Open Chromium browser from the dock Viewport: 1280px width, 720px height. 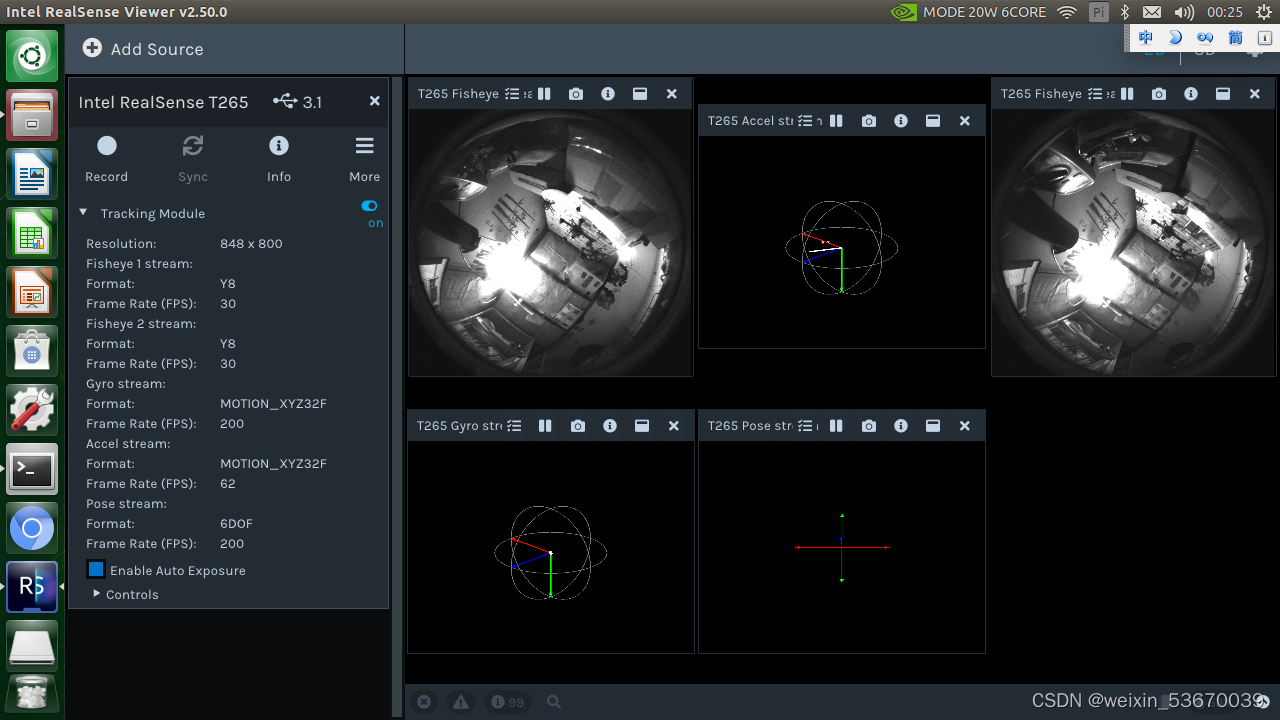[x=32, y=528]
